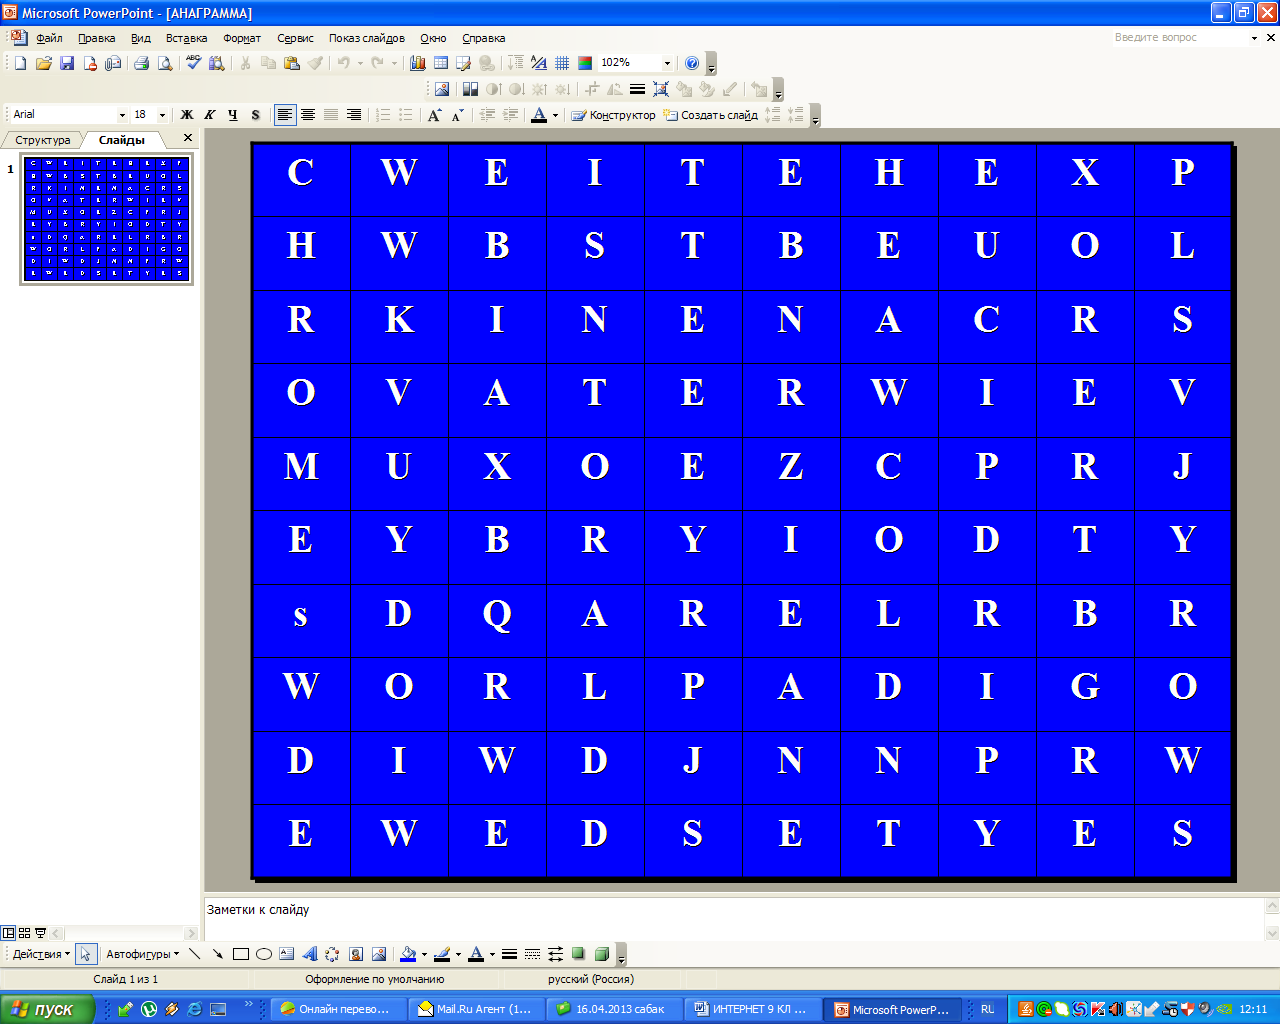Click the blue Help question icon
This screenshot has height=1024, width=1280.
(x=692, y=63)
